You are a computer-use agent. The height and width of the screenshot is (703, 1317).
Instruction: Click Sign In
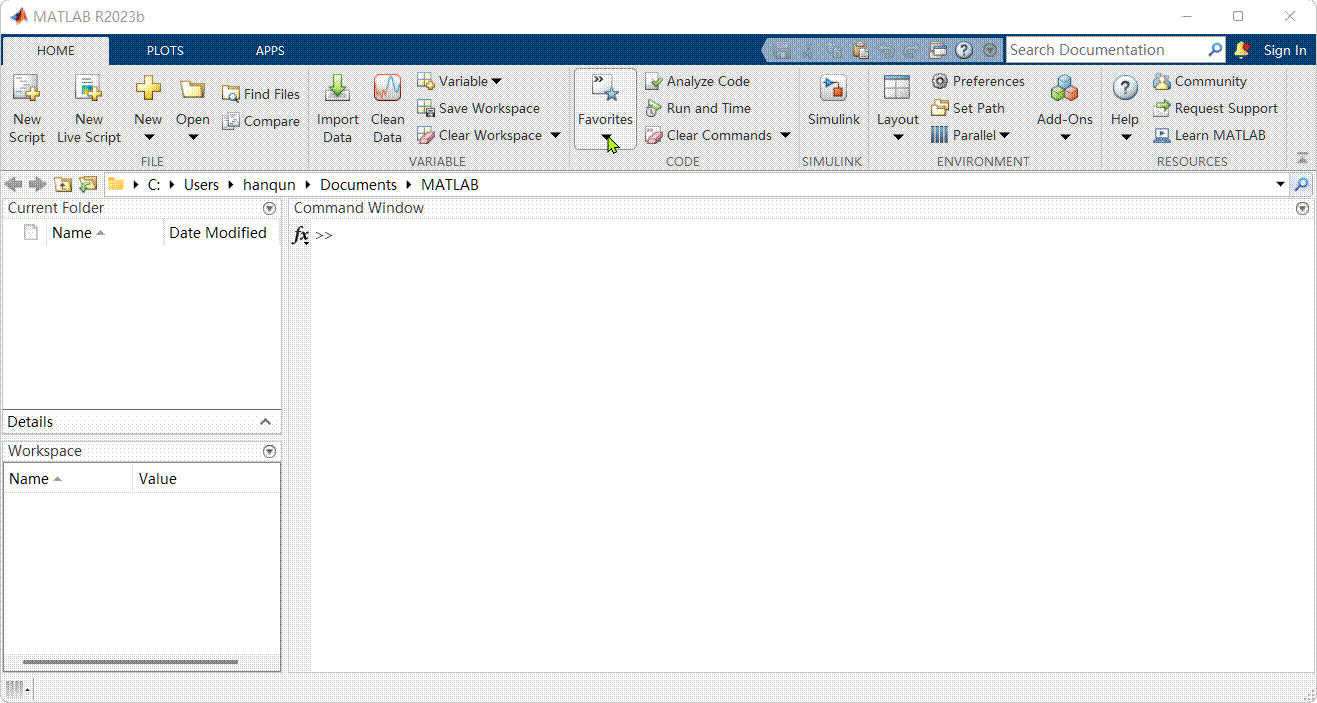1285,50
